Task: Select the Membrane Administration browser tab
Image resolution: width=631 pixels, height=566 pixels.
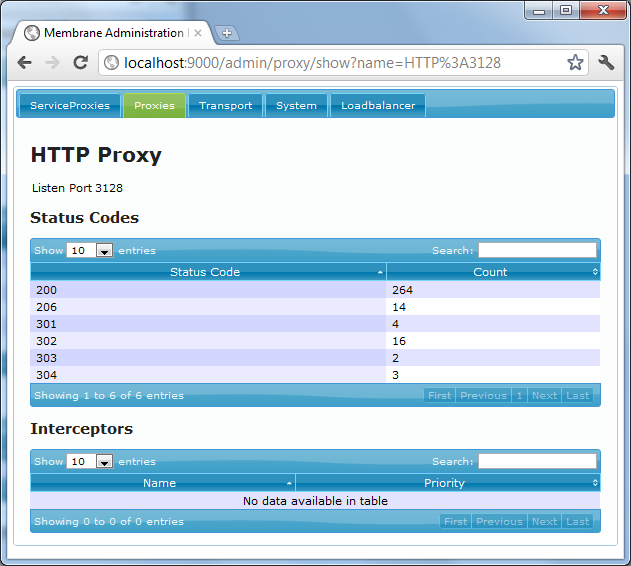Action: [111, 33]
